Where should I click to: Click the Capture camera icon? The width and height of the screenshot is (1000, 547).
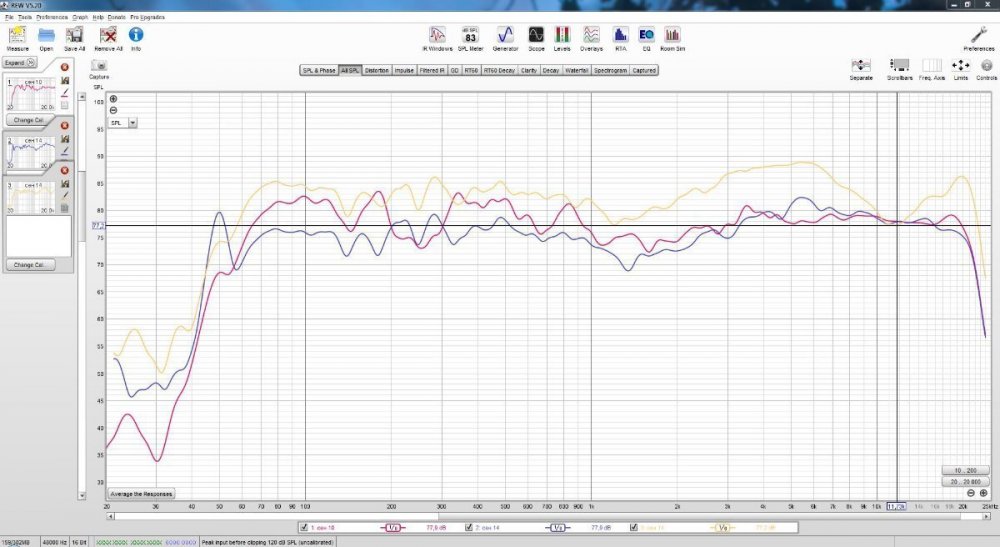pyautogui.click(x=99, y=66)
